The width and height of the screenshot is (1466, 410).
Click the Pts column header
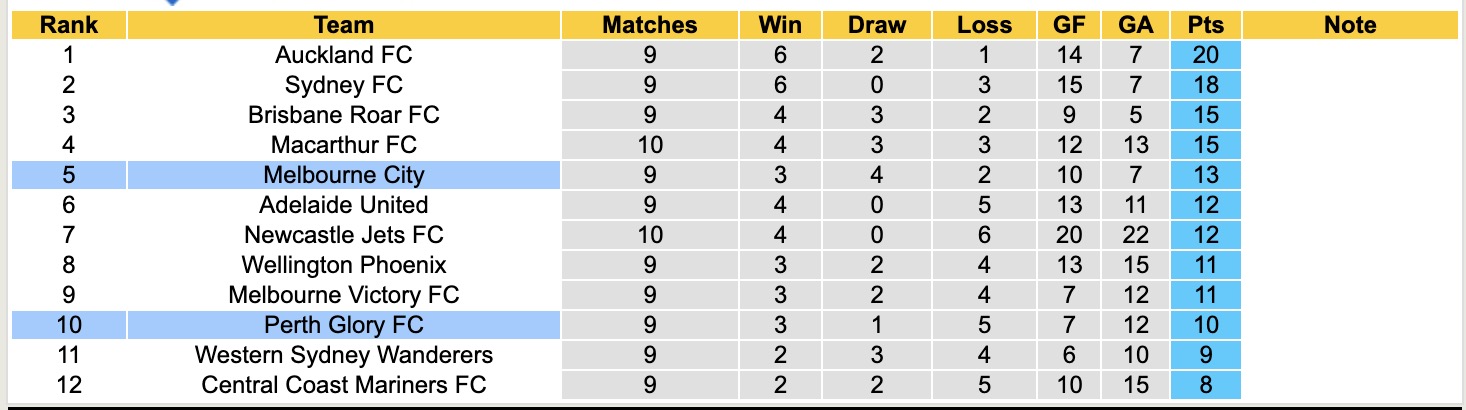tap(1206, 25)
